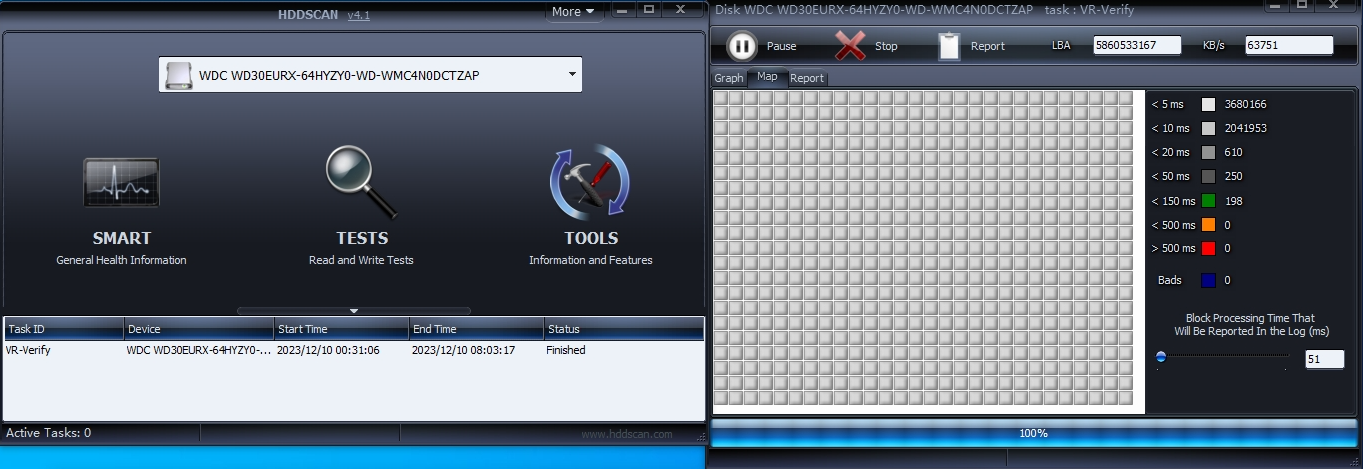Image resolution: width=1363 pixels, height=469 pixels.
Task: Click the orange < 500 ms swatch
Action: coord(1208,225)
